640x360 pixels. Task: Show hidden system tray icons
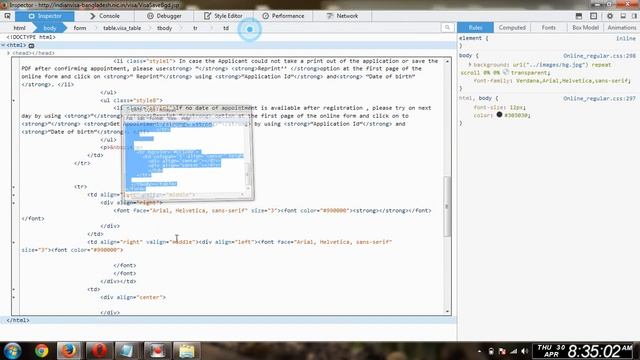point(479,351)
